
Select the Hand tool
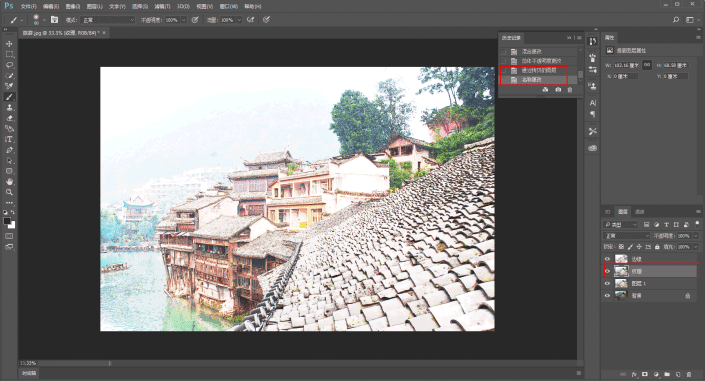(x=9, y=182)
